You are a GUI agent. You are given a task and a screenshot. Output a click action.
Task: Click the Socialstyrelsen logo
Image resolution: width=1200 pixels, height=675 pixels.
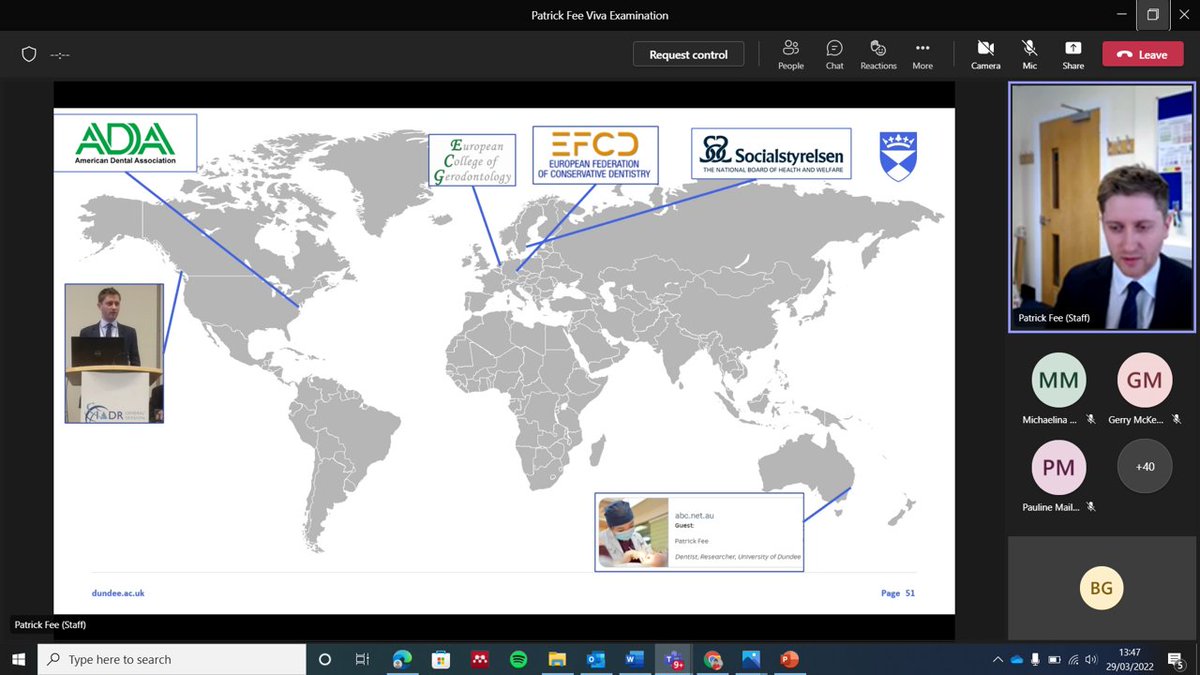(771, 153)
